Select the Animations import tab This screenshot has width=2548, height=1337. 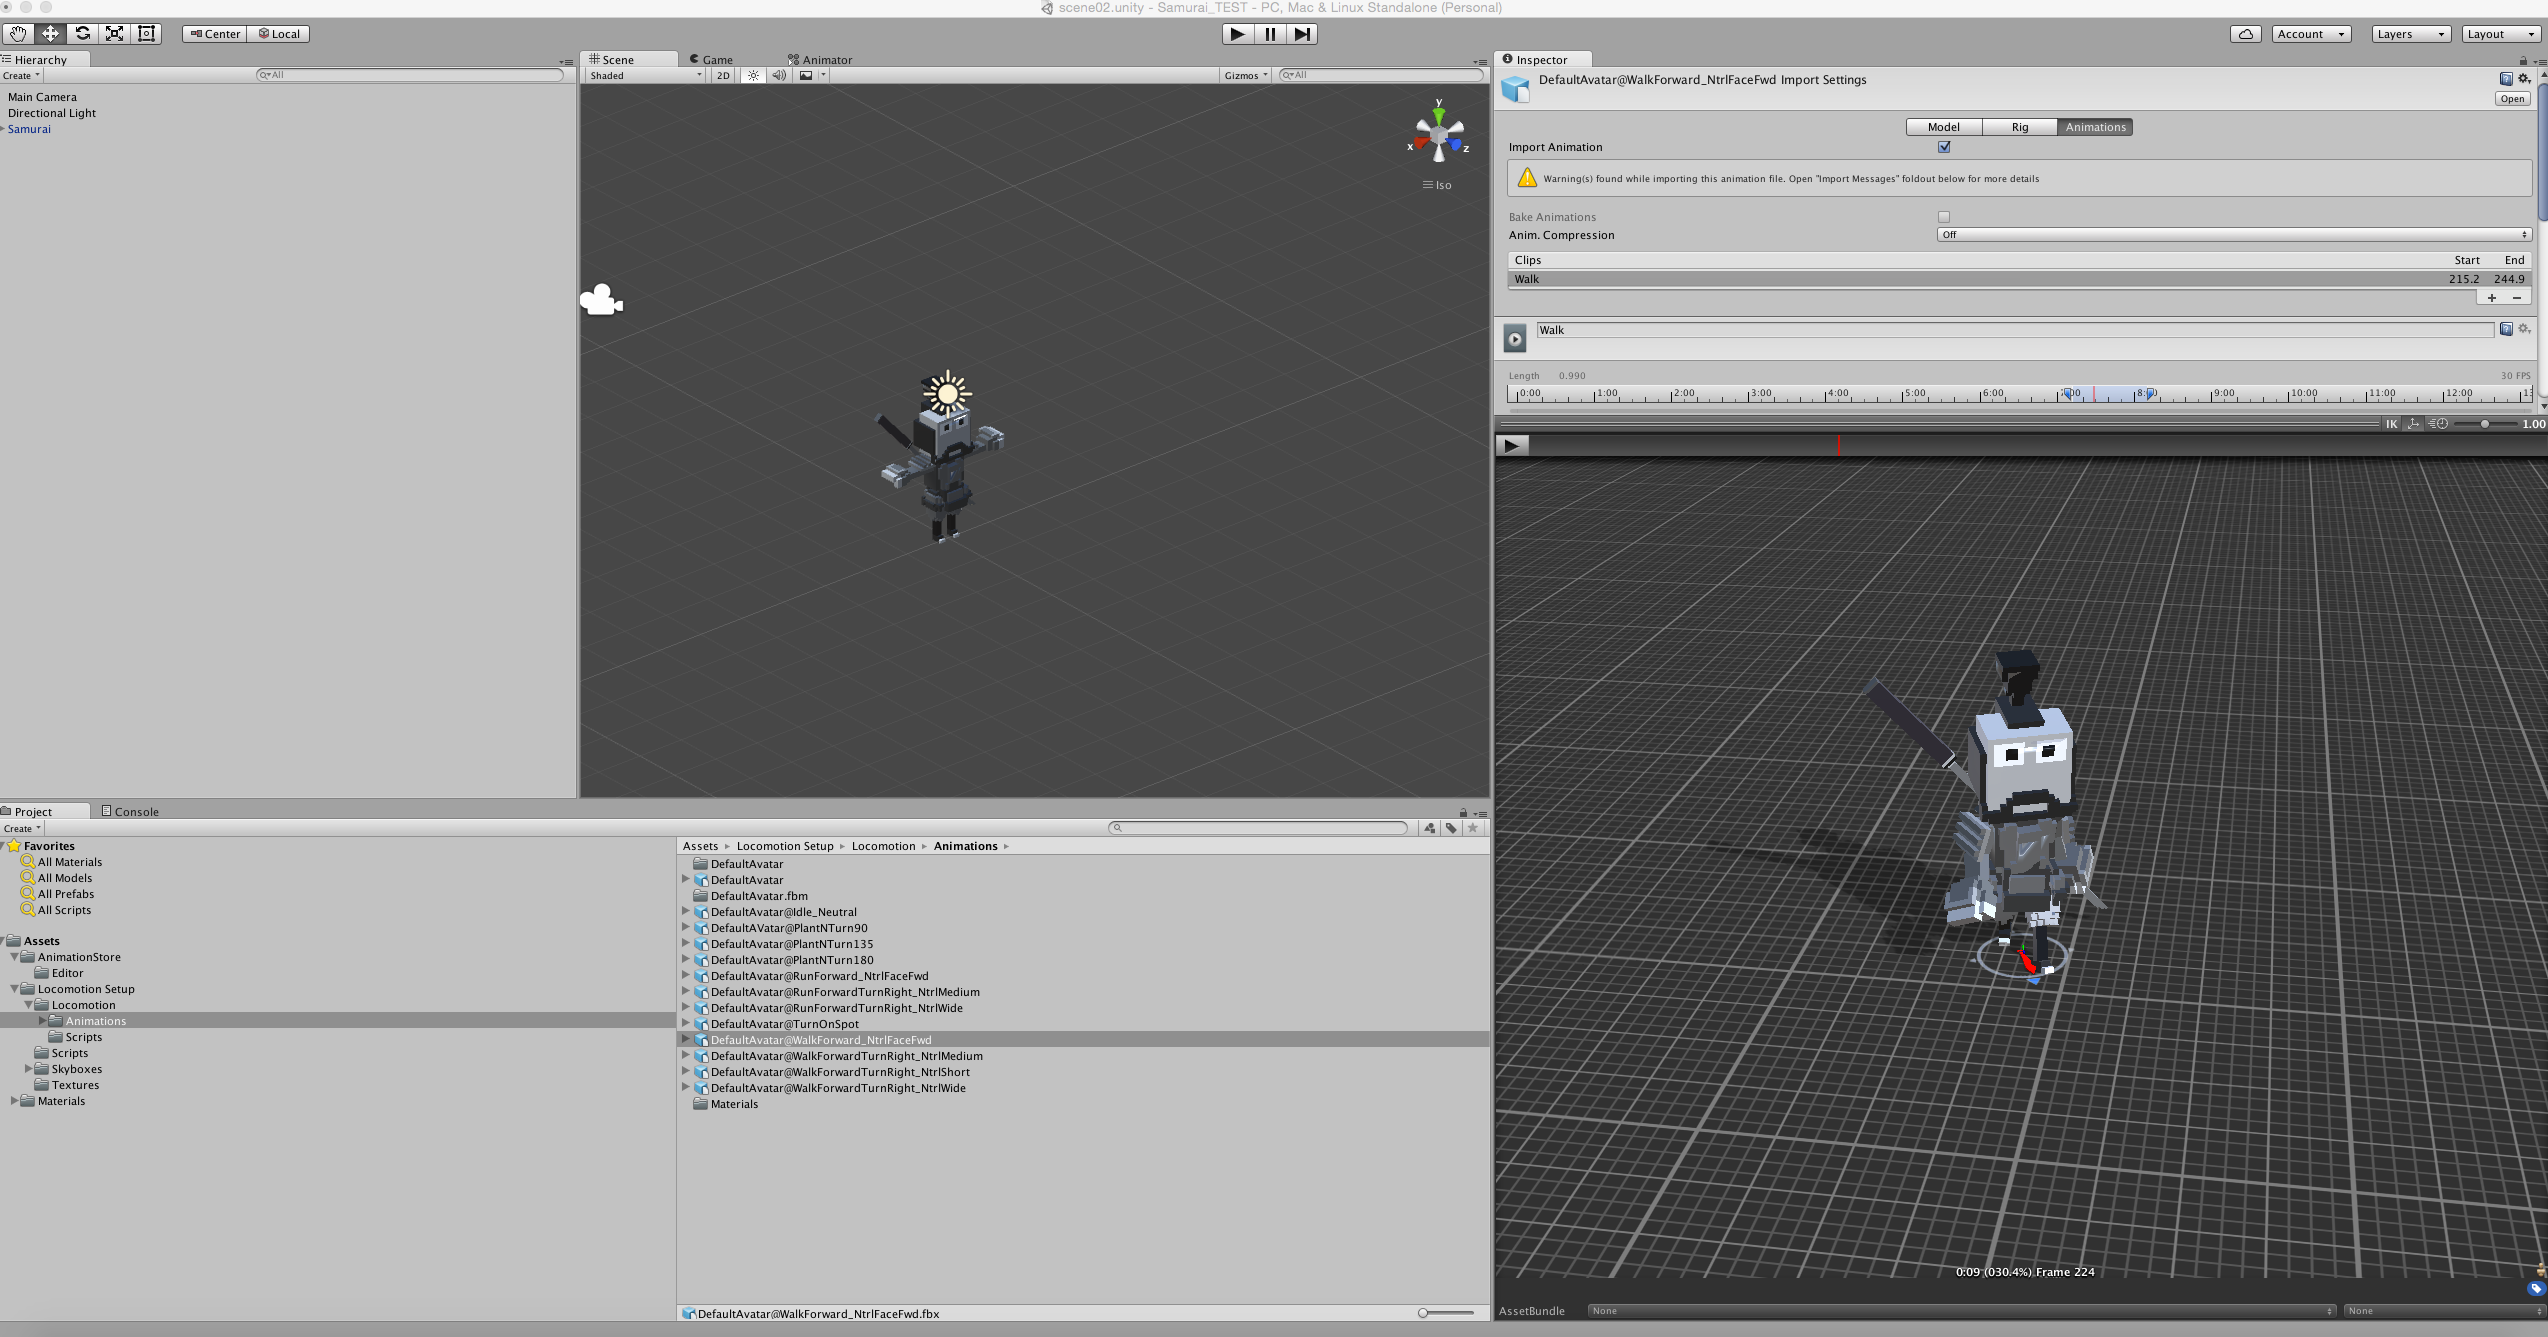tap(2095, 127)
